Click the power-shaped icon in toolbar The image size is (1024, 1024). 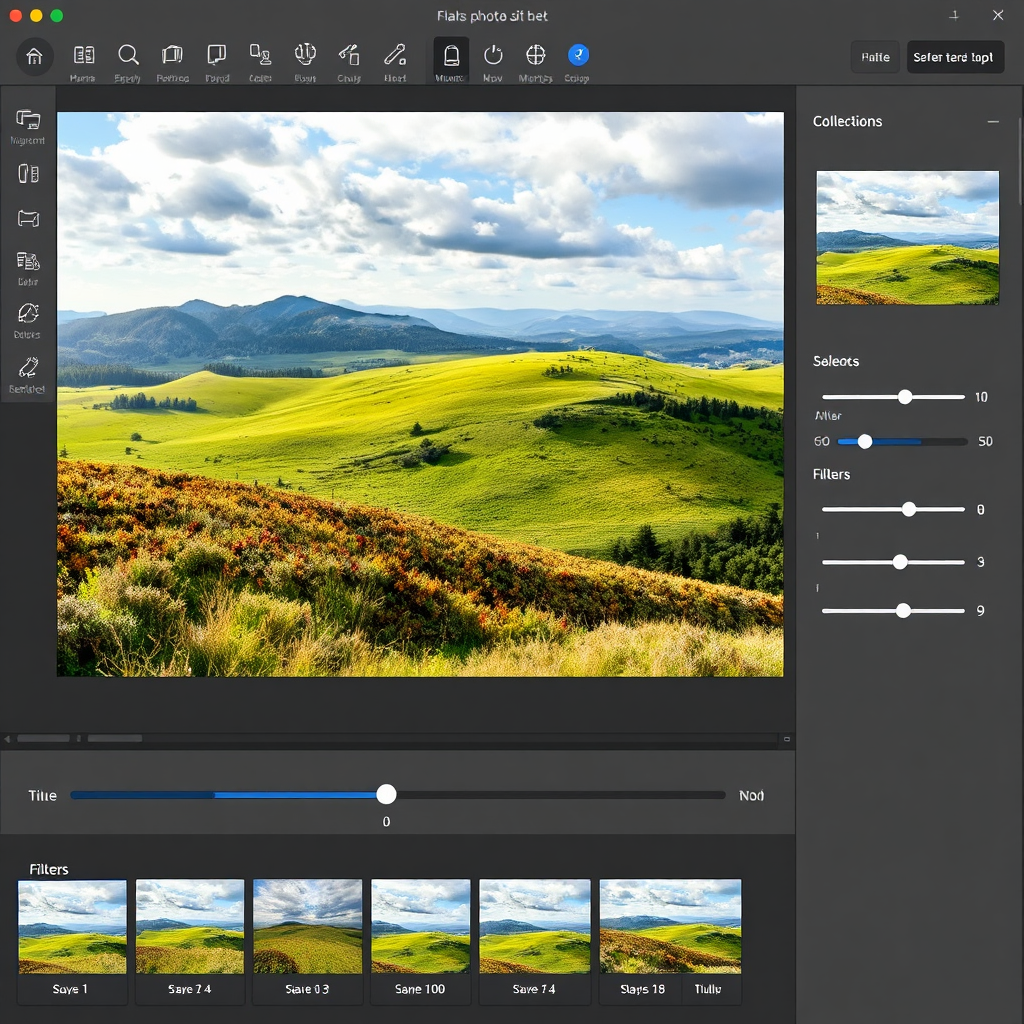pyautogui.click(x=493, y=55)
